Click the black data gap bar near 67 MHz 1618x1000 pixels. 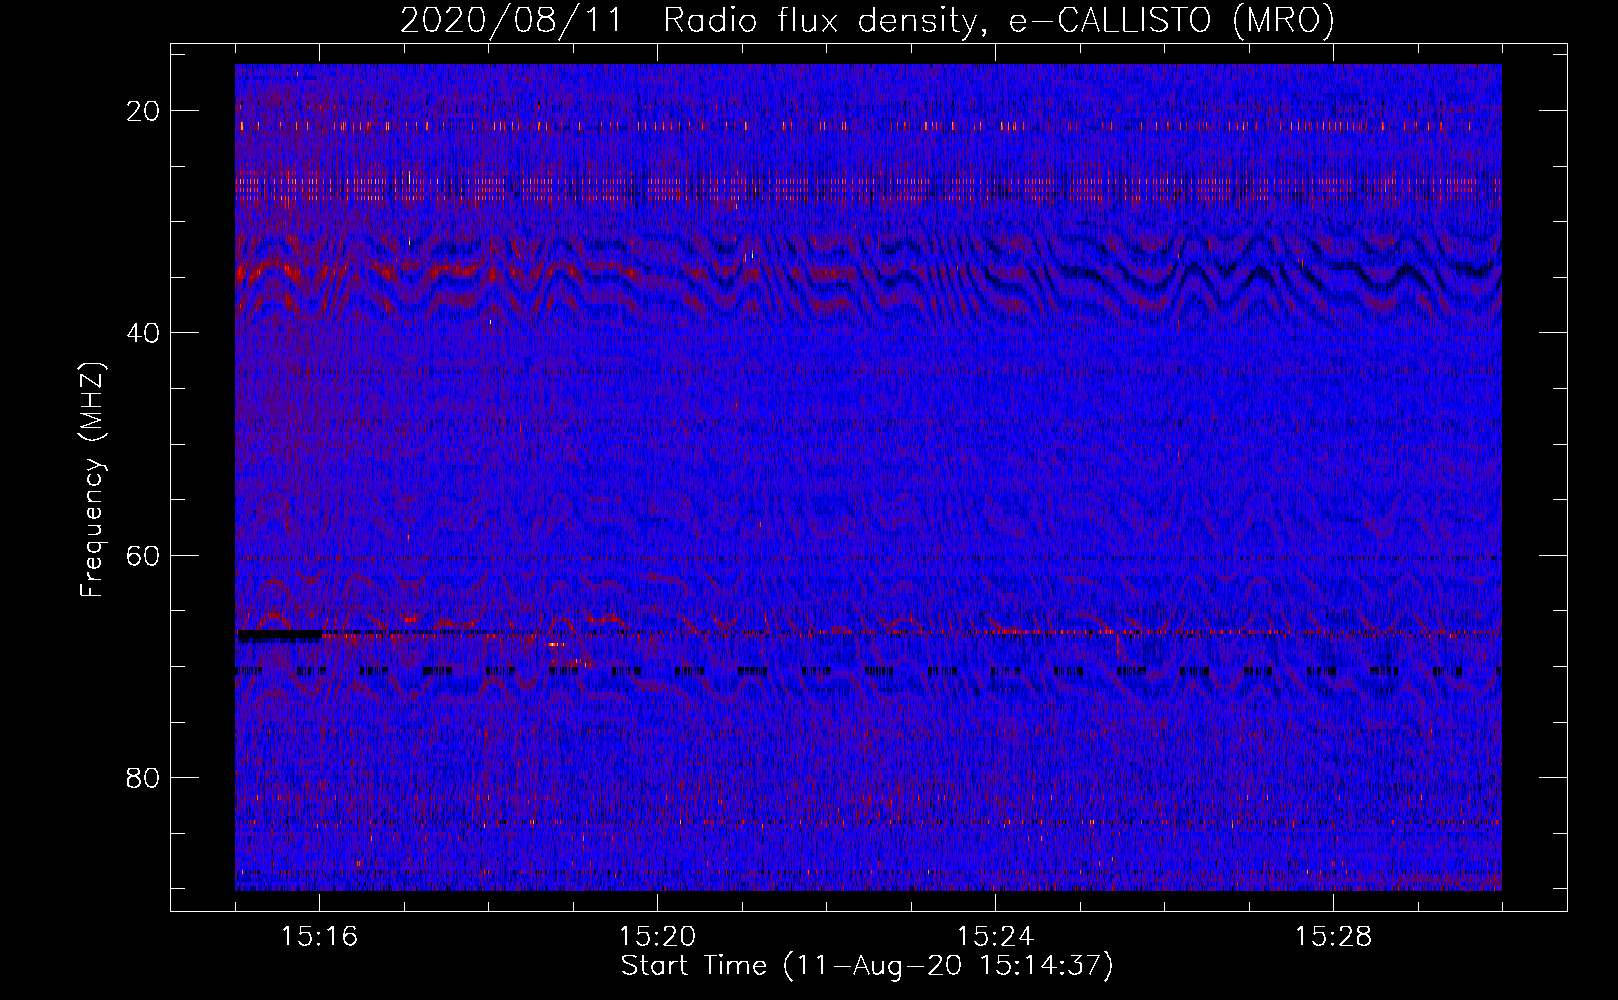pyautogui.click(x=280, y=635)
